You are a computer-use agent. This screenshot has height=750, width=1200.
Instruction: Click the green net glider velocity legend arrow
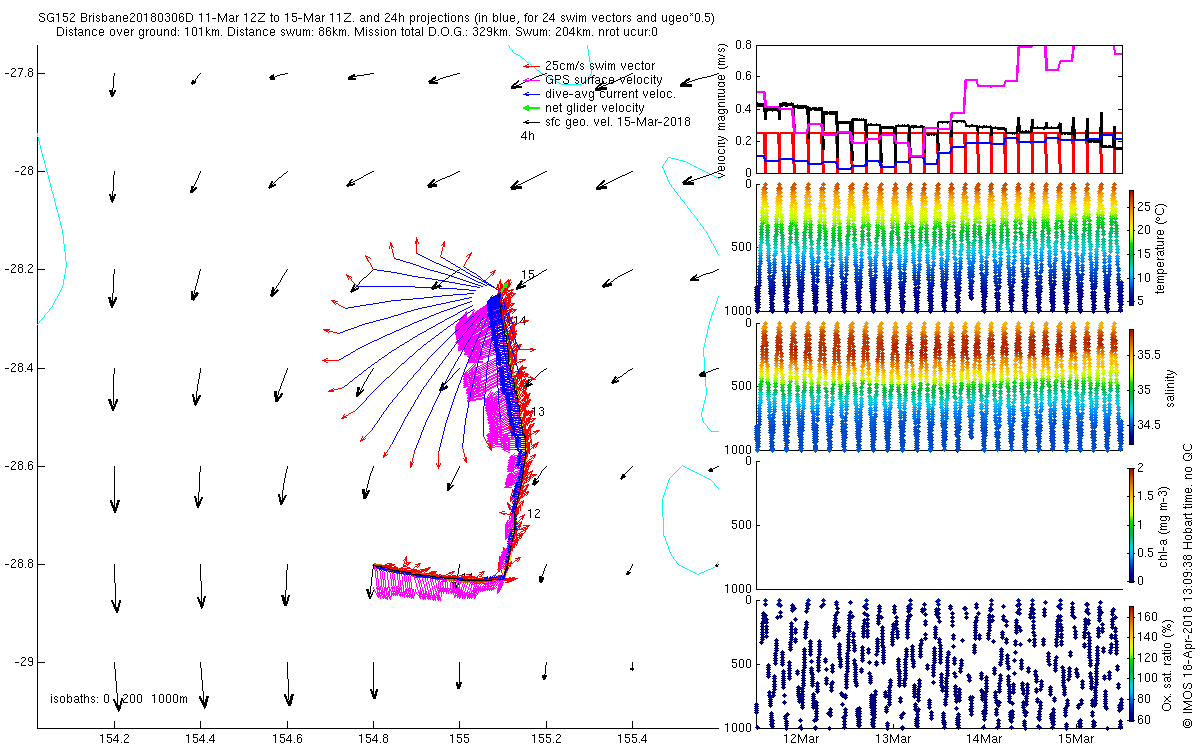[532, 107]
